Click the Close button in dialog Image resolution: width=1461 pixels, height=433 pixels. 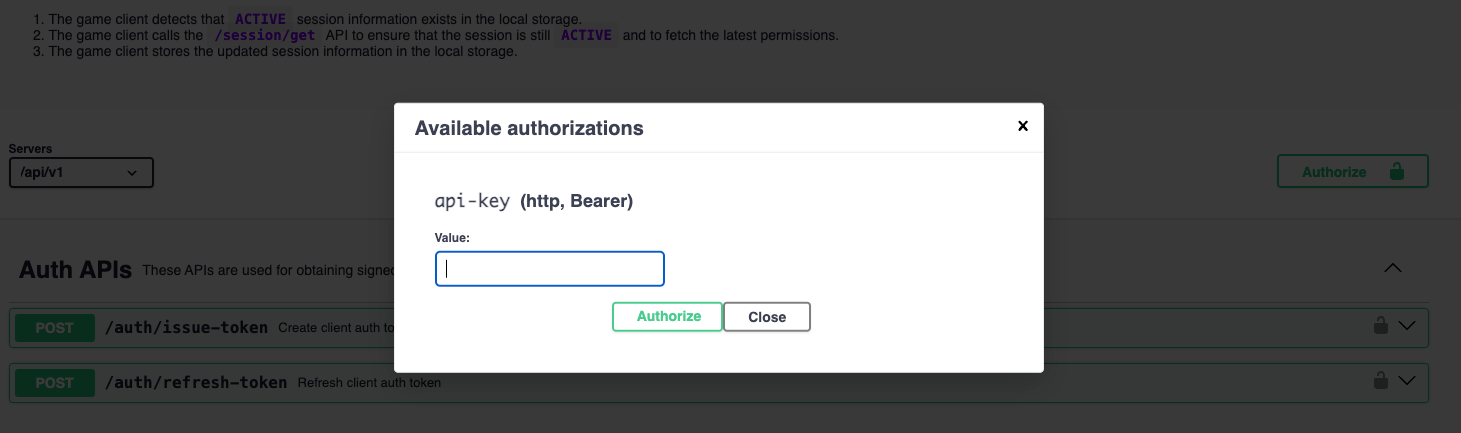(x=766, y=317)
